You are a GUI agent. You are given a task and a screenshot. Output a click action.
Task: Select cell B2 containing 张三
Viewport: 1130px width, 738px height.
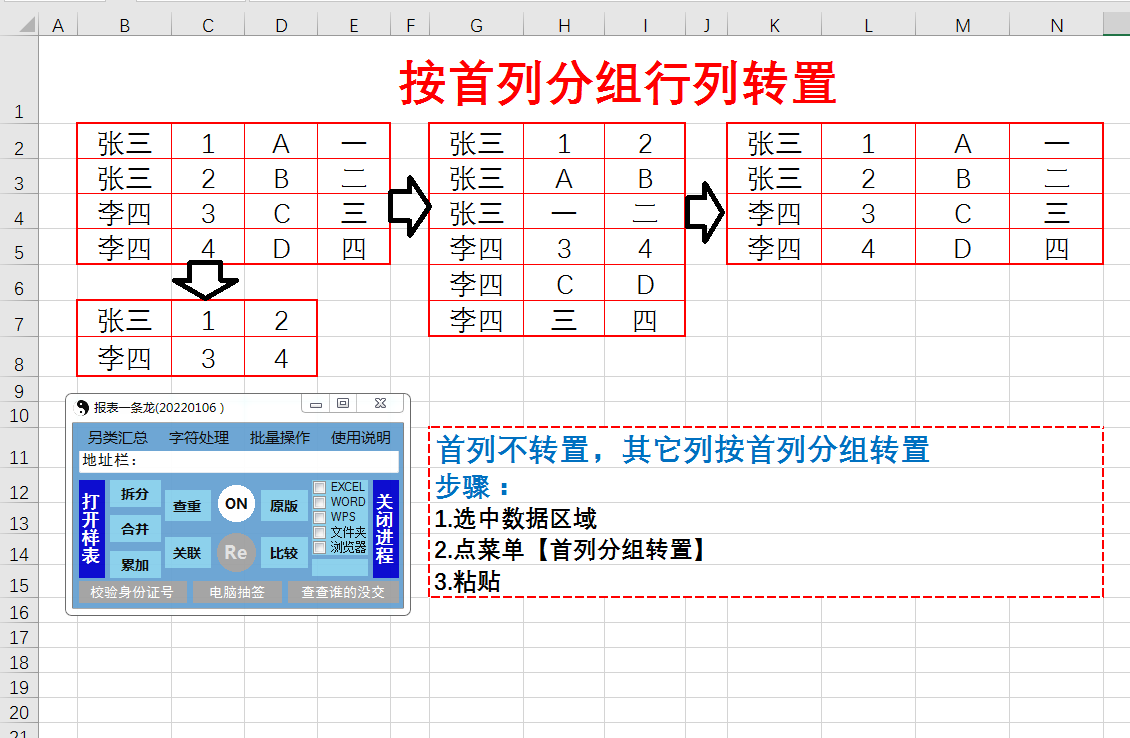point(125,143)
